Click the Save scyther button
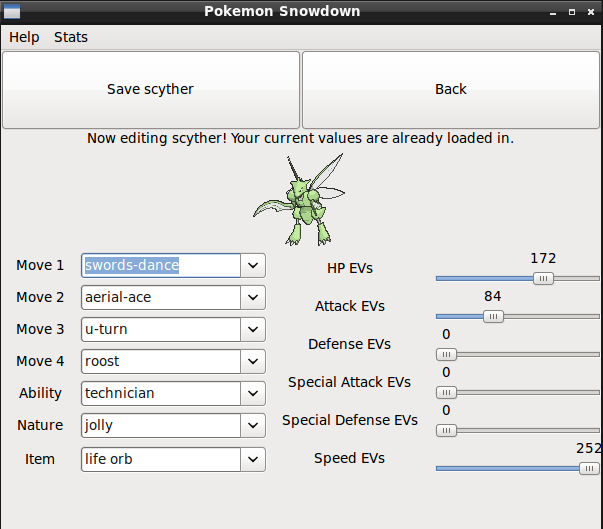 coord(151,90)
